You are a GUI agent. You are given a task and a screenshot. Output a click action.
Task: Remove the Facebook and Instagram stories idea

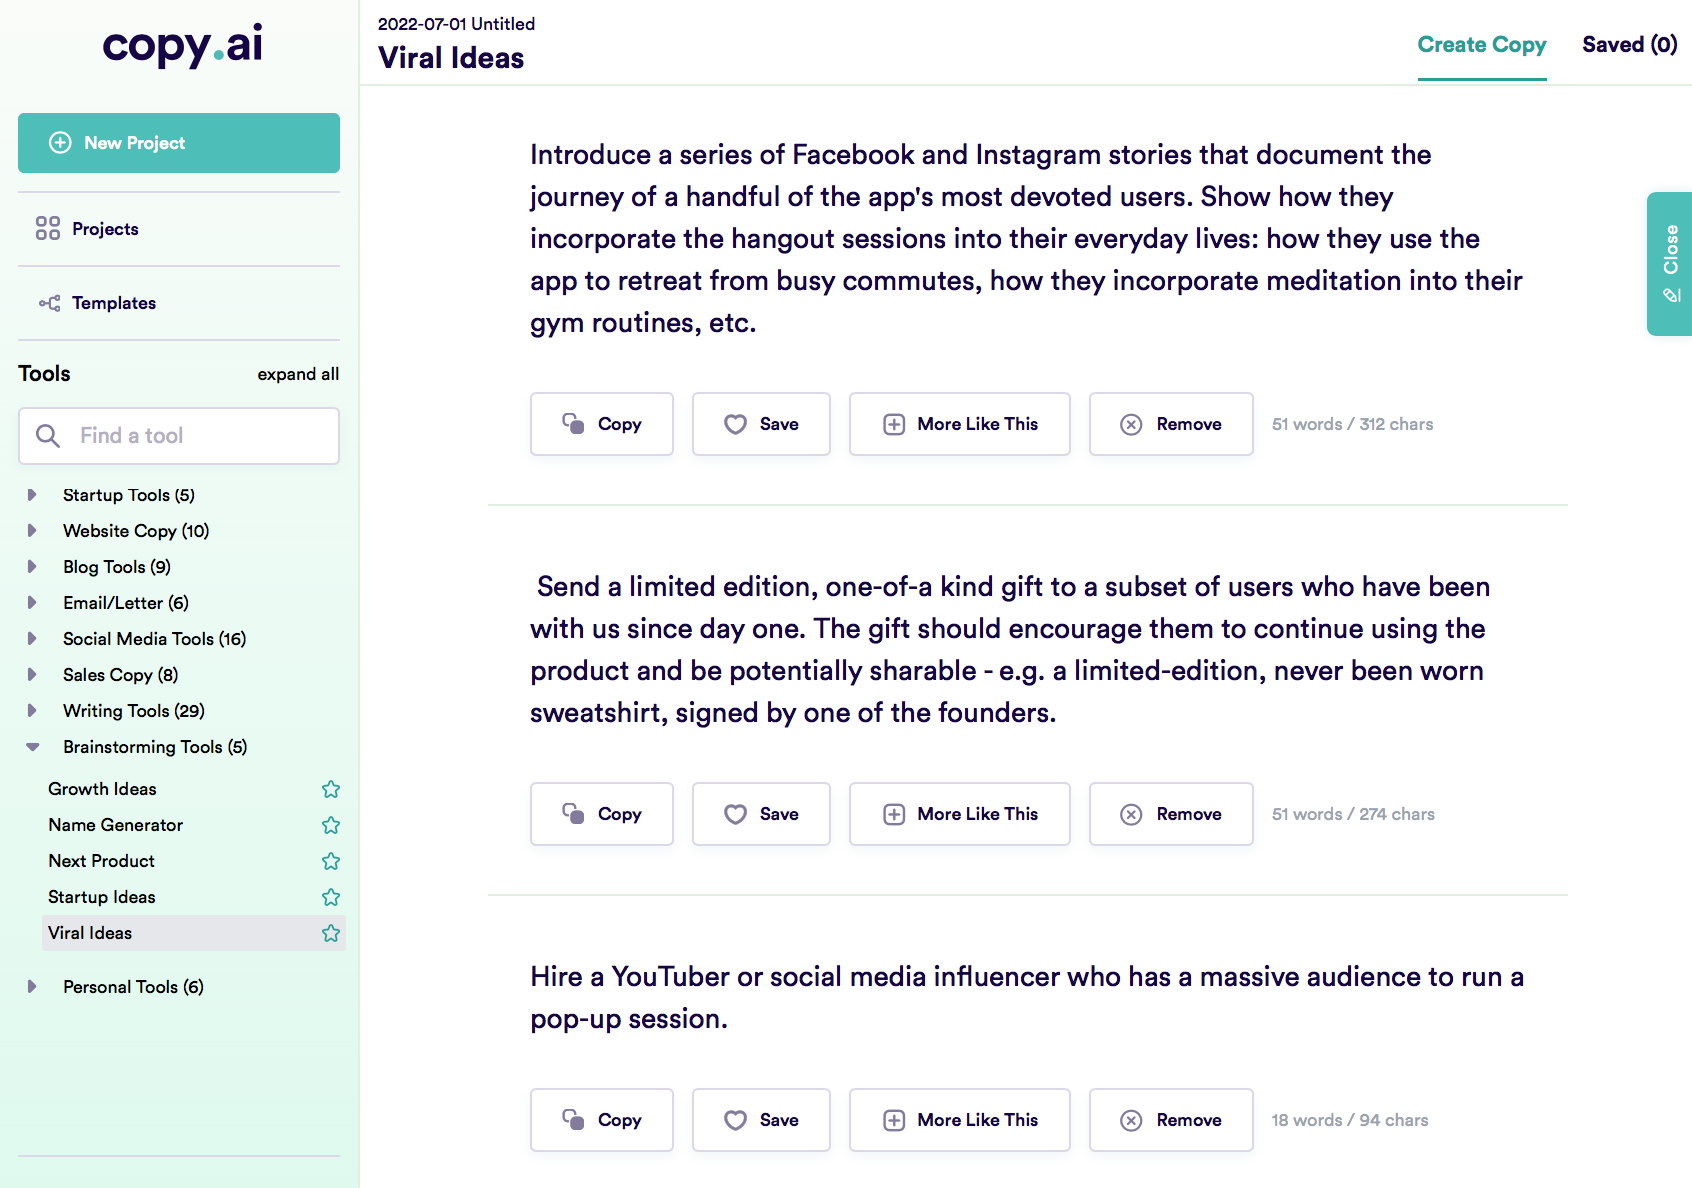[1170, 424]
